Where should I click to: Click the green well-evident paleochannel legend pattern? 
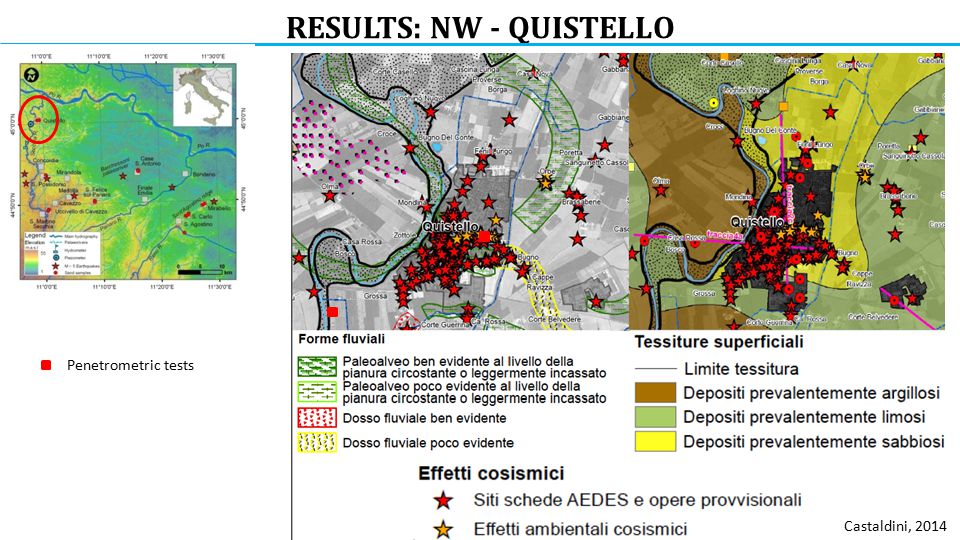[317, 367]
